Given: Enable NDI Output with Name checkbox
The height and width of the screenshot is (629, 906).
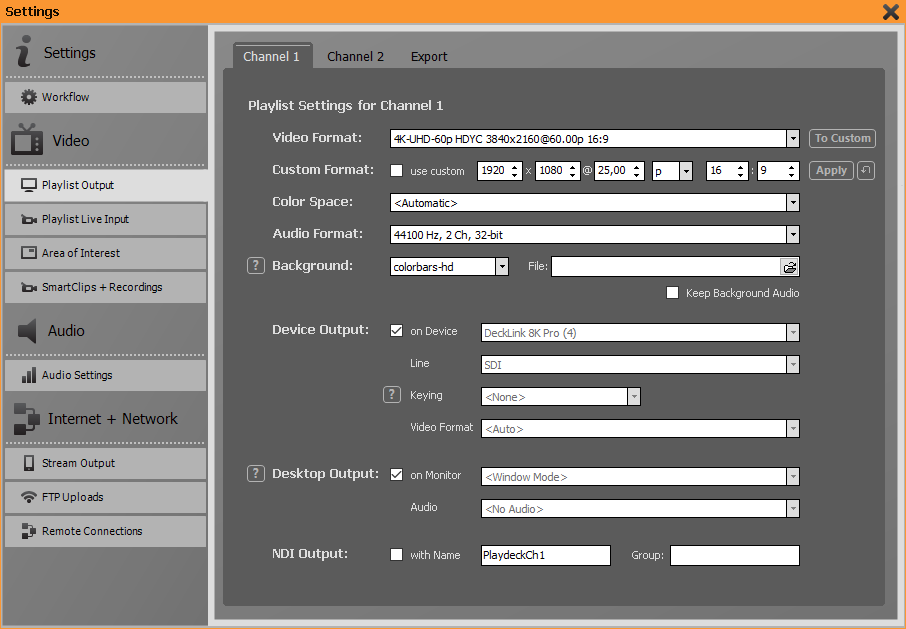Looking at the screenshot, I should coord(396,554).
